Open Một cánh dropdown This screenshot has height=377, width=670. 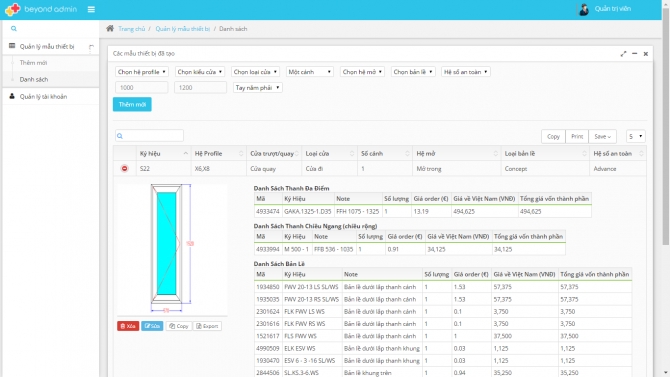(309, 72)
